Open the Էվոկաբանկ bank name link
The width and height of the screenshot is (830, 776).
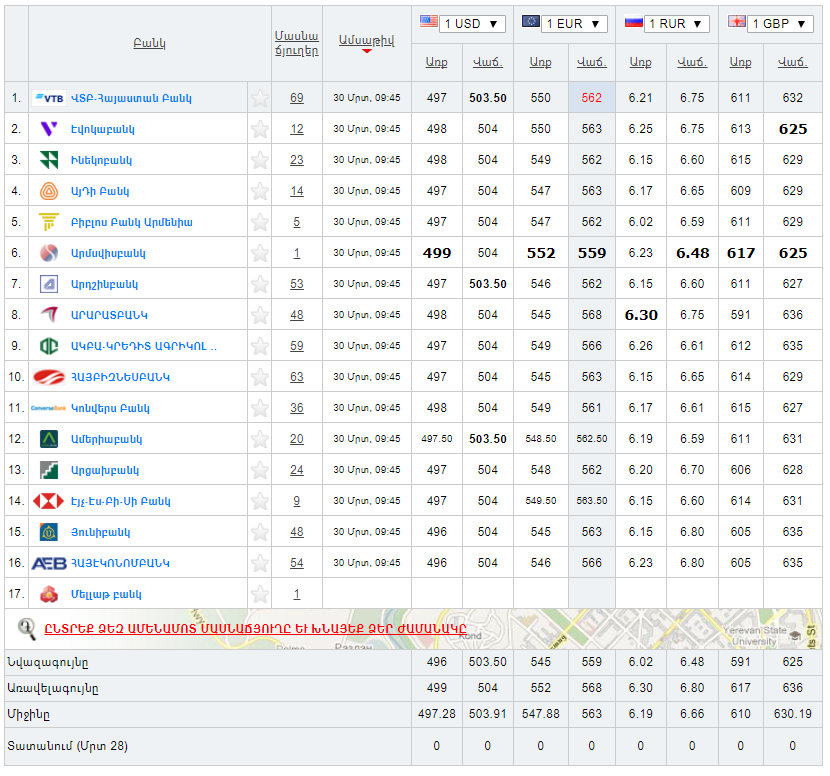(102, 129)
